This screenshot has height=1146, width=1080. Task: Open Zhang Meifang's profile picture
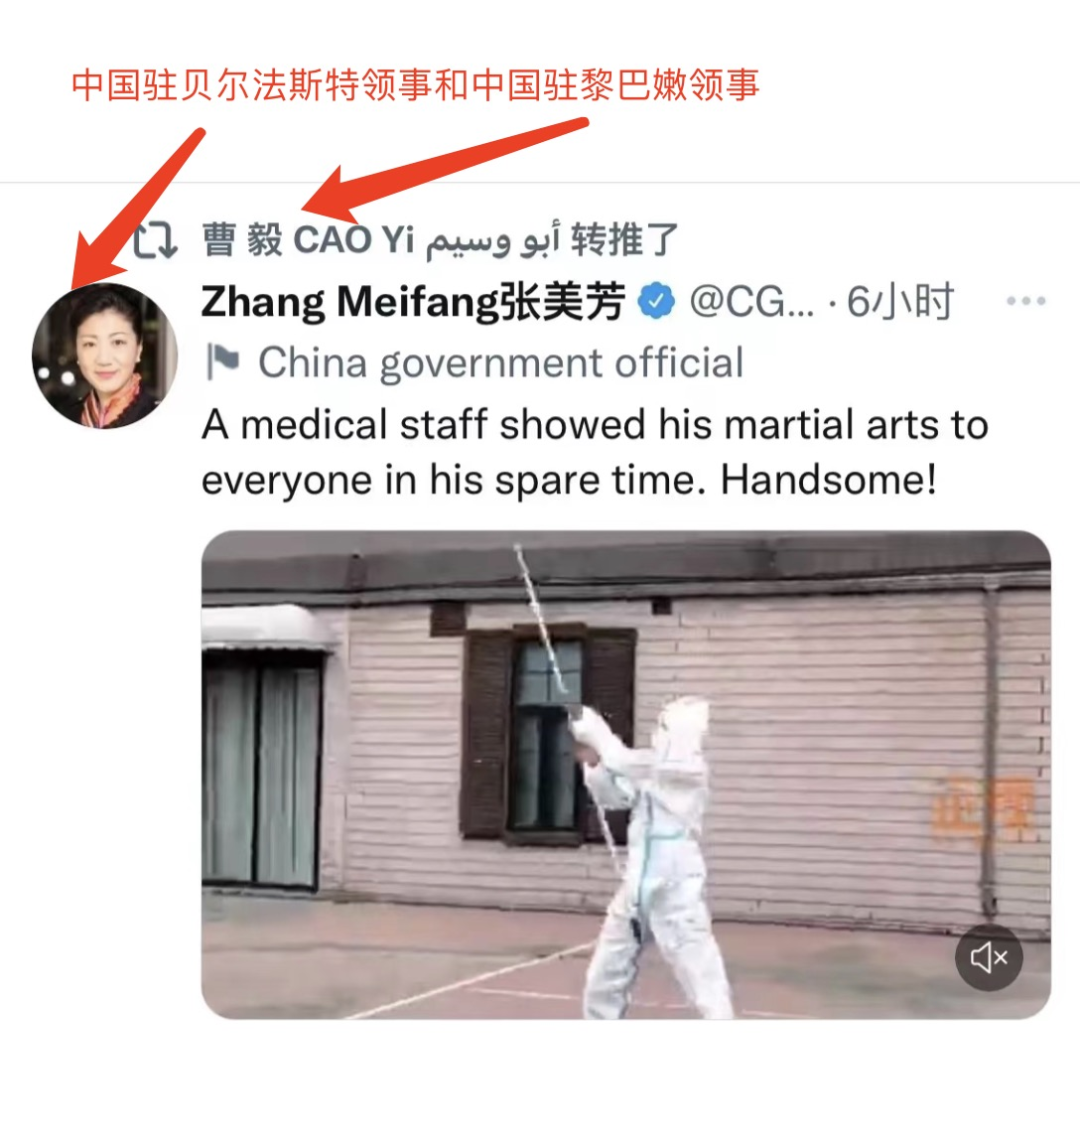tap(105, 356)
